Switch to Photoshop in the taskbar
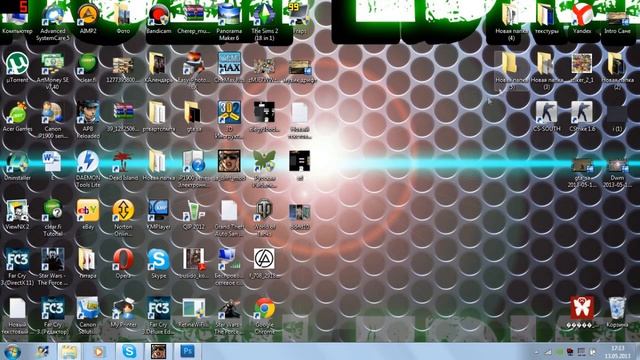This screenshot has width=640, height=360. pyautogui.click(x=187, y=351)
